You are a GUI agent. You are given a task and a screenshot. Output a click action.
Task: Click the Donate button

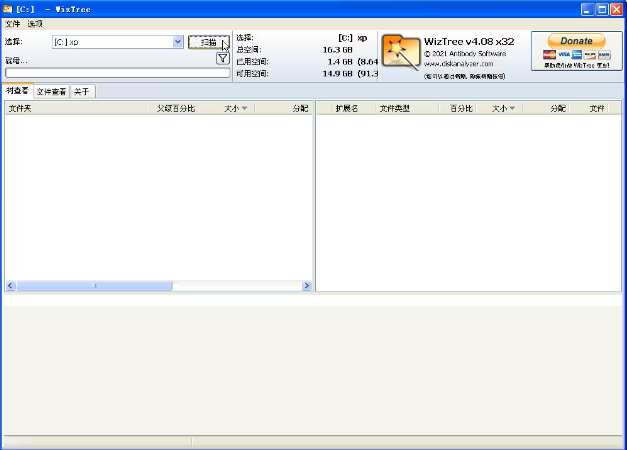(576, 41)
